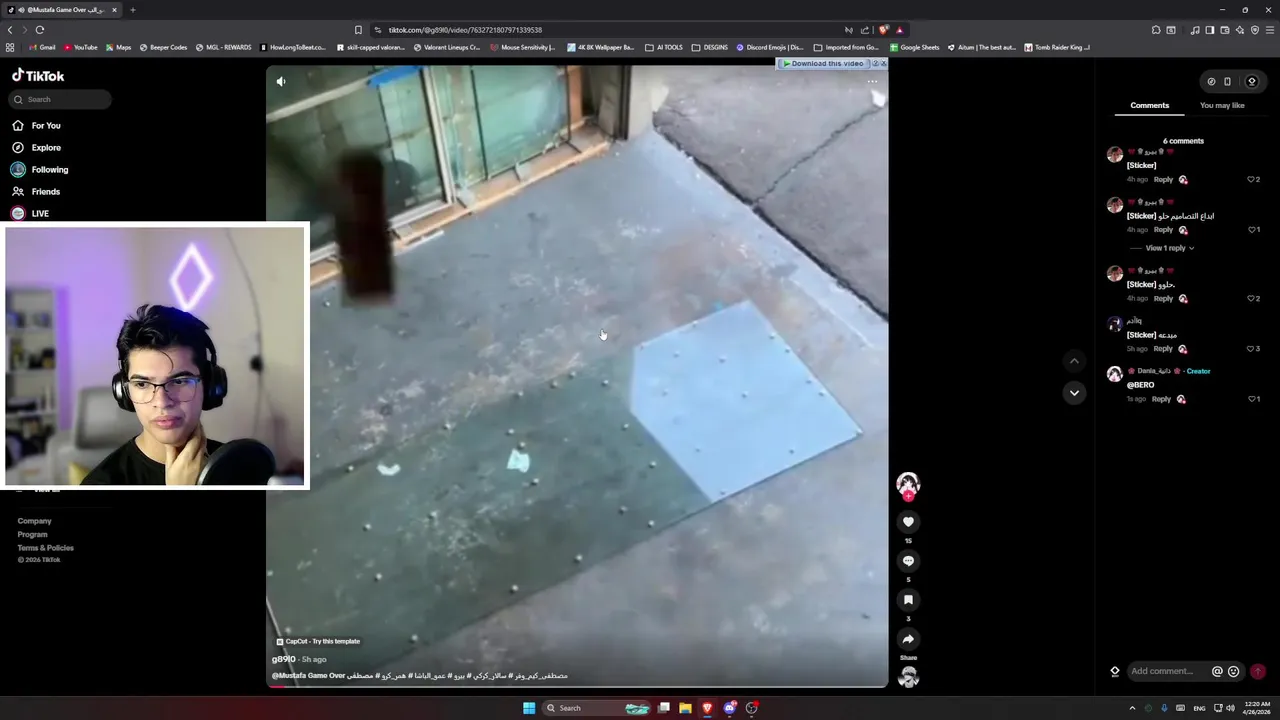The height and width of the screenshot is (720, 1280).
Task: Unmute the video with speaker icon
Action: [281, 81]
